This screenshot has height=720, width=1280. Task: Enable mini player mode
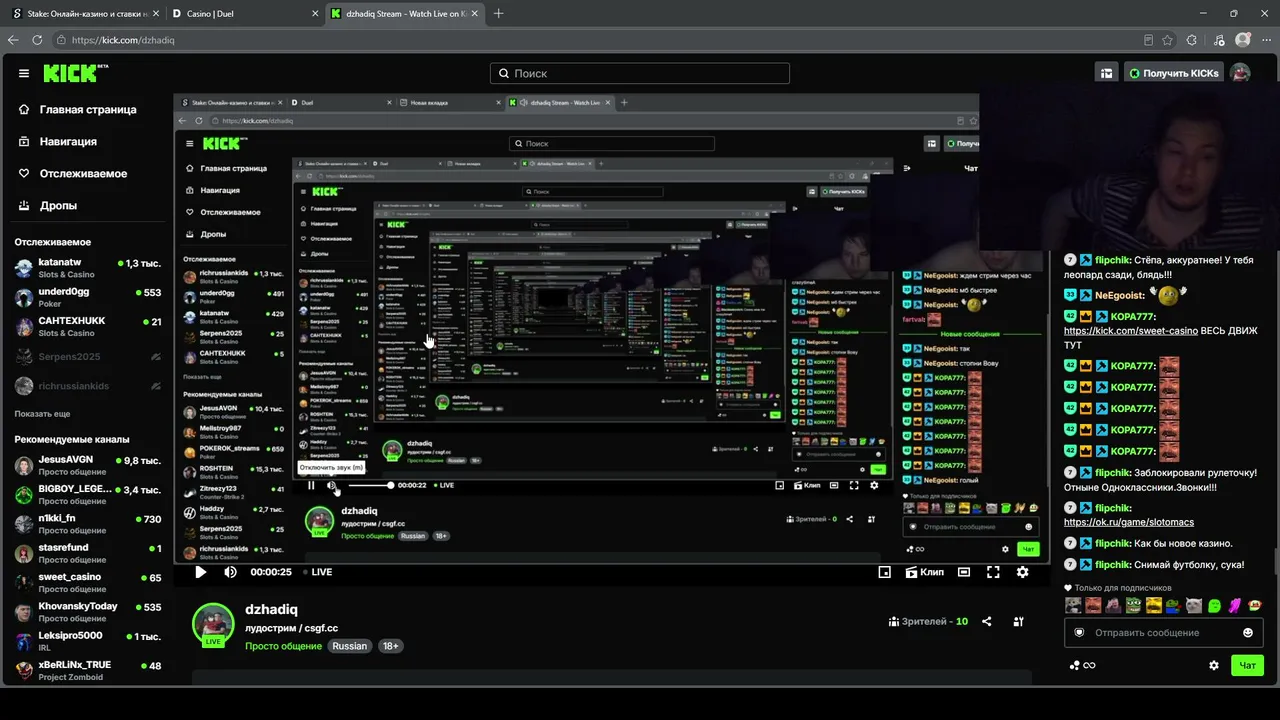(x=884, y=572)
